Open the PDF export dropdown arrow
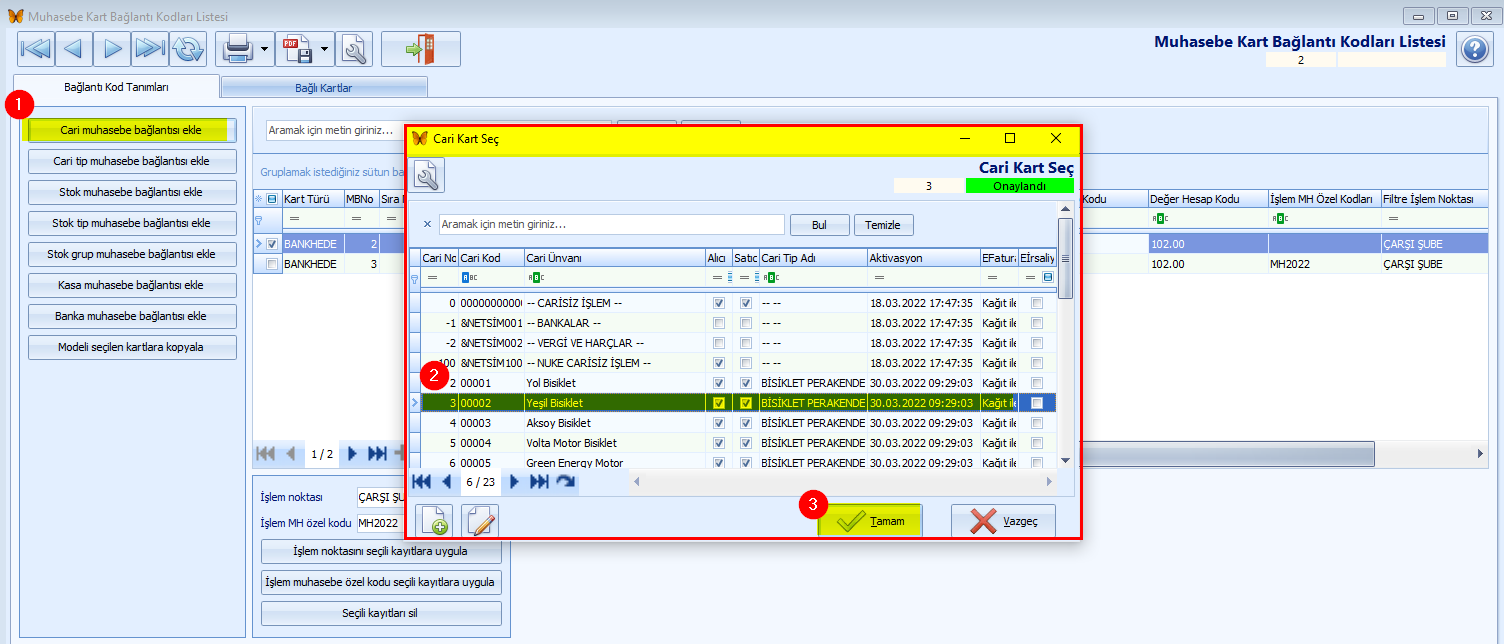The image size is (1504, 644). pos(326,48)
